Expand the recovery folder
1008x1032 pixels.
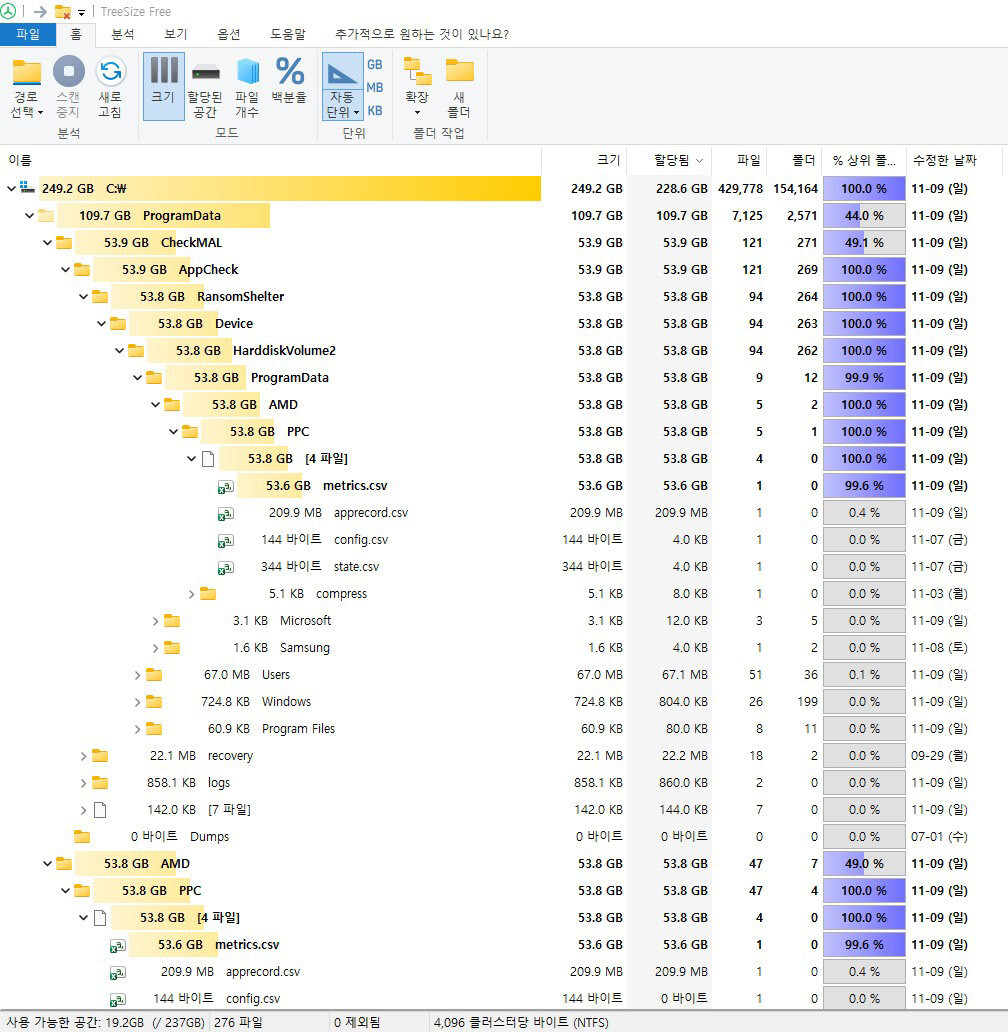point(83,756)
